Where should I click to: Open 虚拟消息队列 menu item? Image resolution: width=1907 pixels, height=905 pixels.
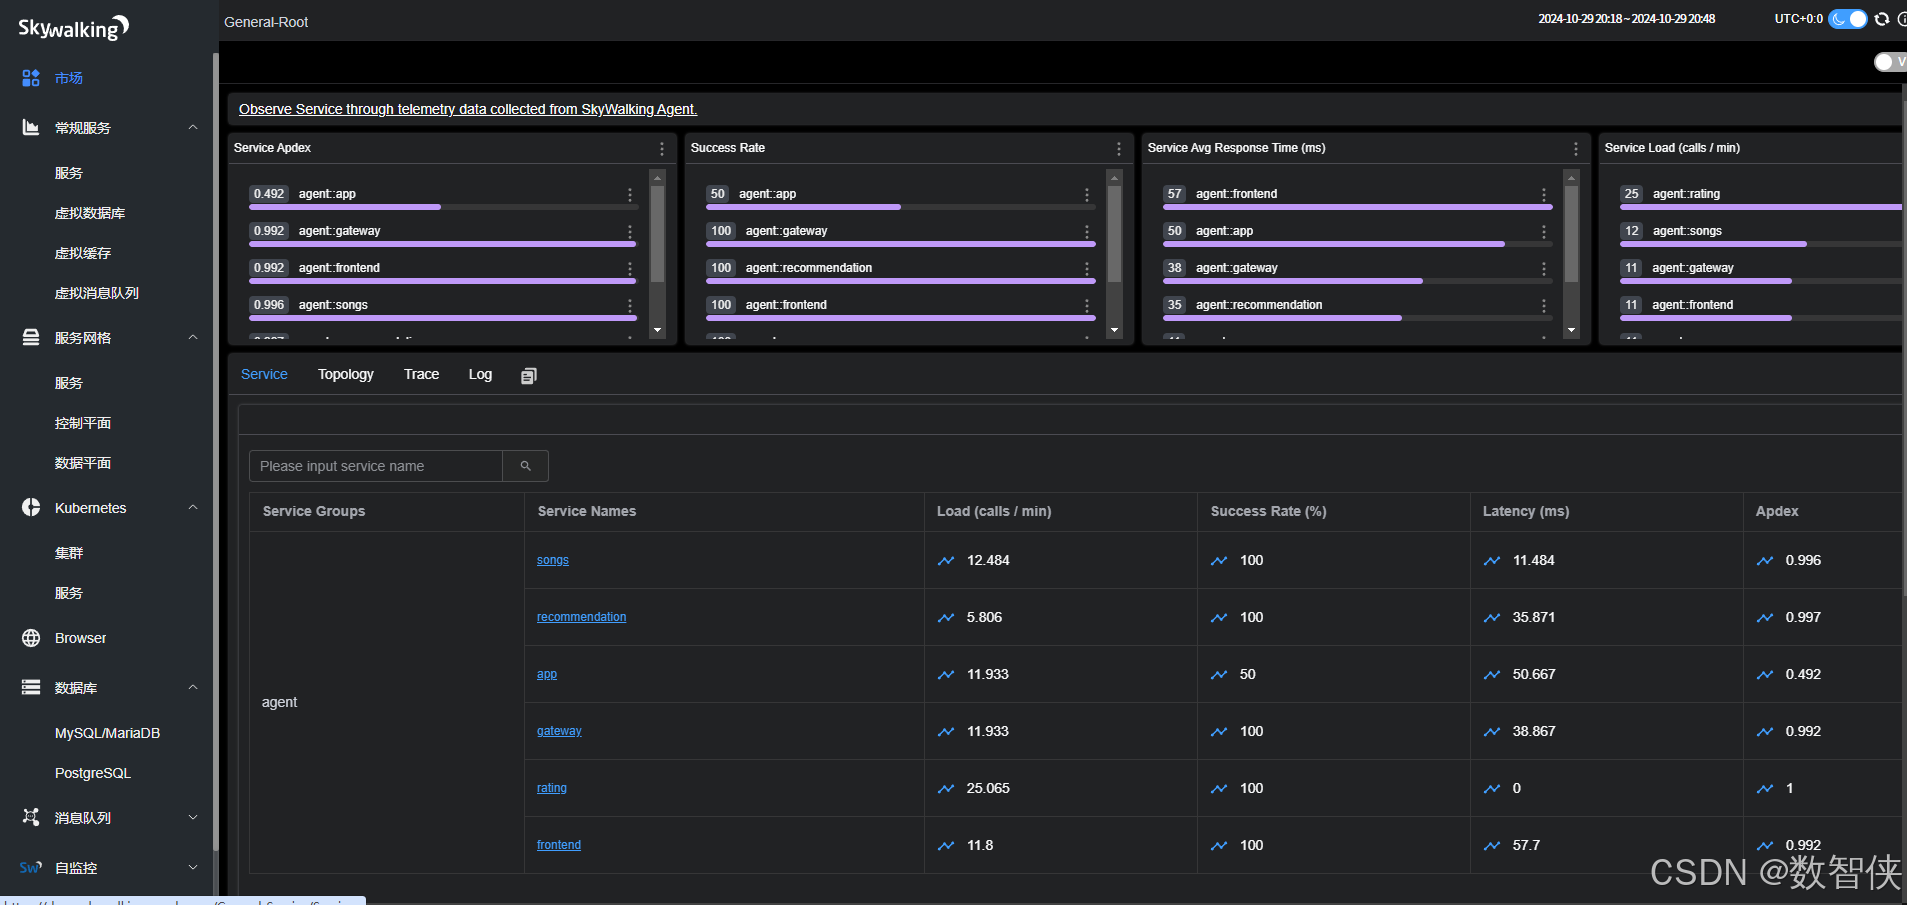click(97, 293)
